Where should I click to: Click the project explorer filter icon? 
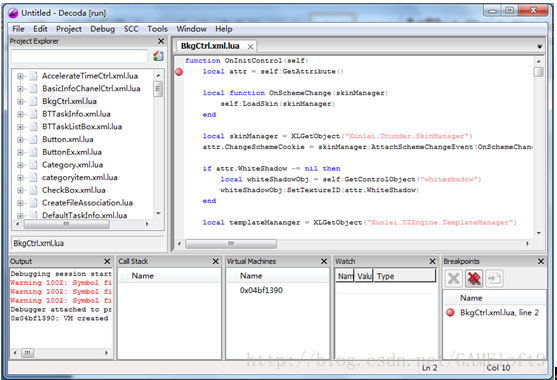pyautogui.click(x=158, y=56)
